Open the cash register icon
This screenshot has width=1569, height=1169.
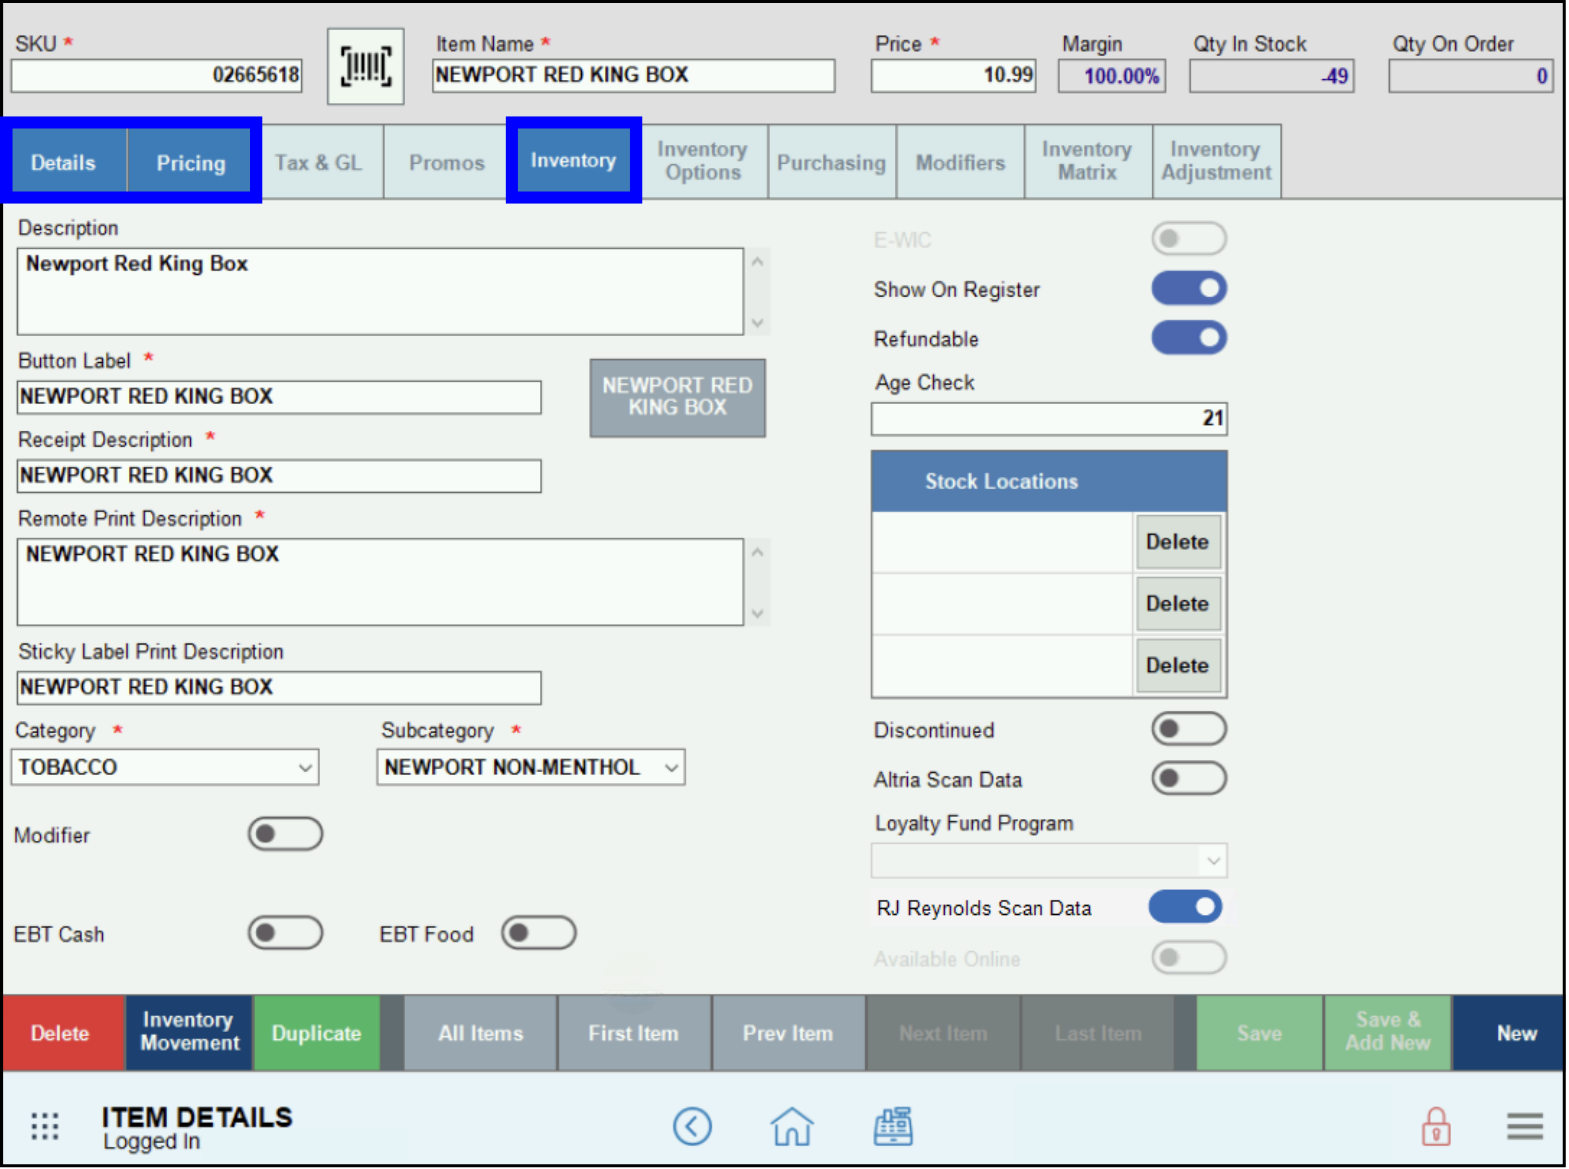(x=892, y=1126)
